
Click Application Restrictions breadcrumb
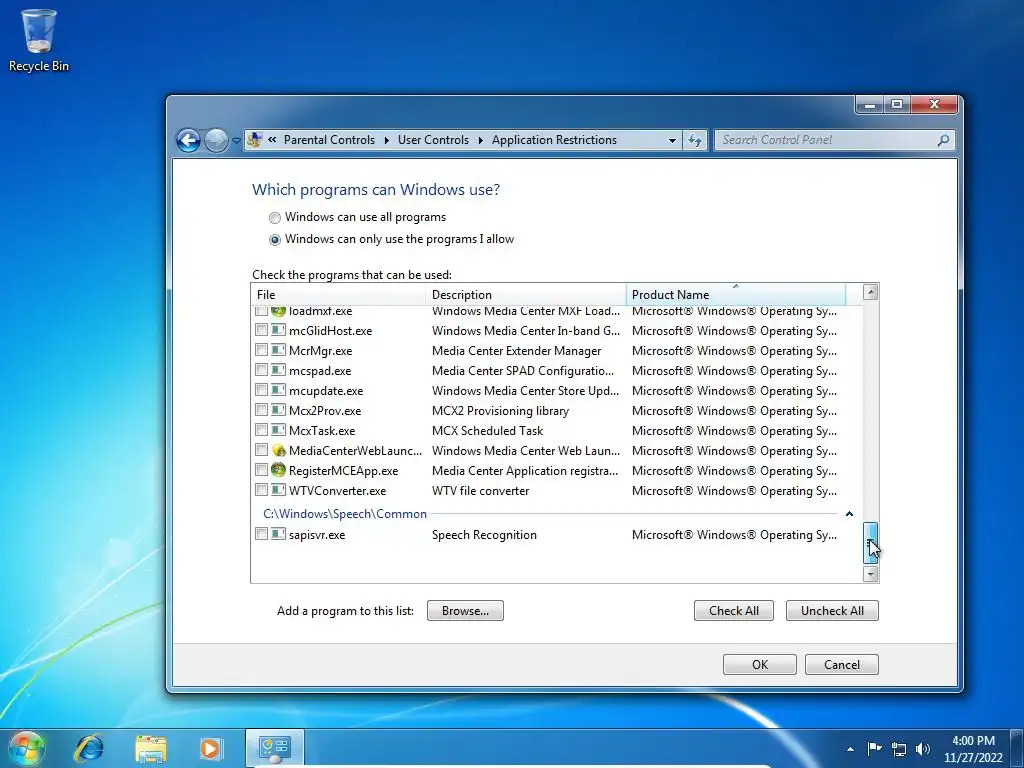(x=554, y=140)
